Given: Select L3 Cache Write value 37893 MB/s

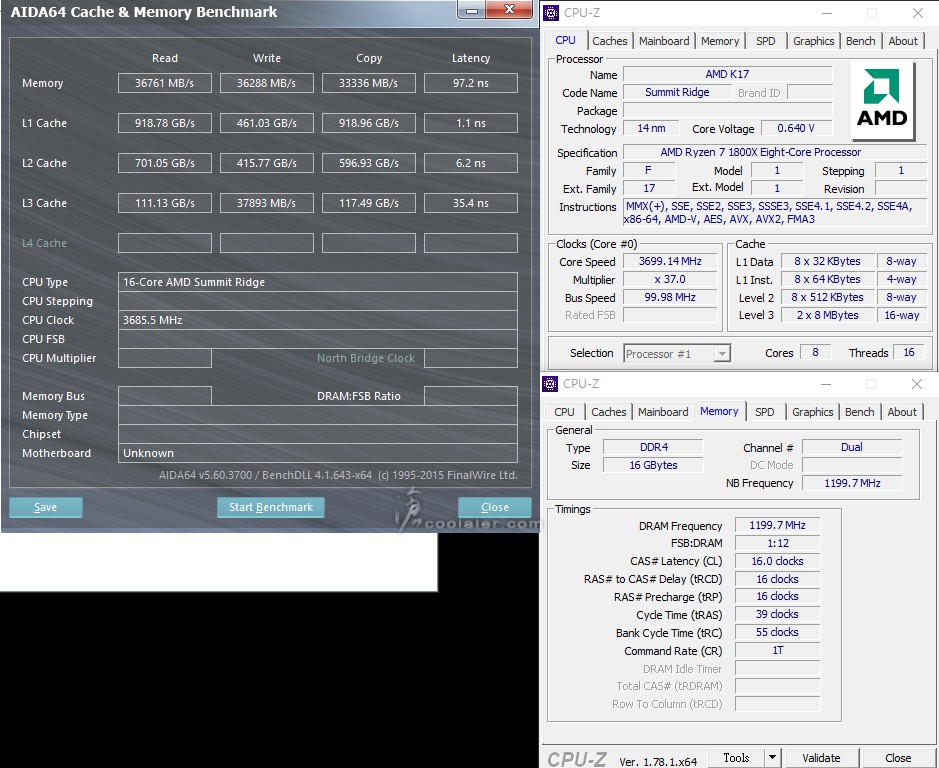Looking at the screenshot, I should pyautogui.click(x=266, y=203).
